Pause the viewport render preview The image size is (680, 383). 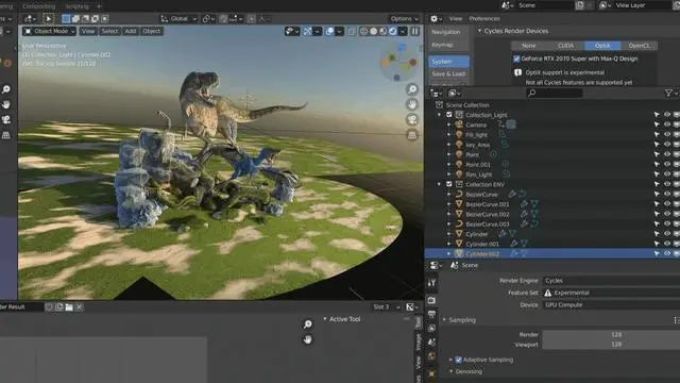(x=415, y=31)
